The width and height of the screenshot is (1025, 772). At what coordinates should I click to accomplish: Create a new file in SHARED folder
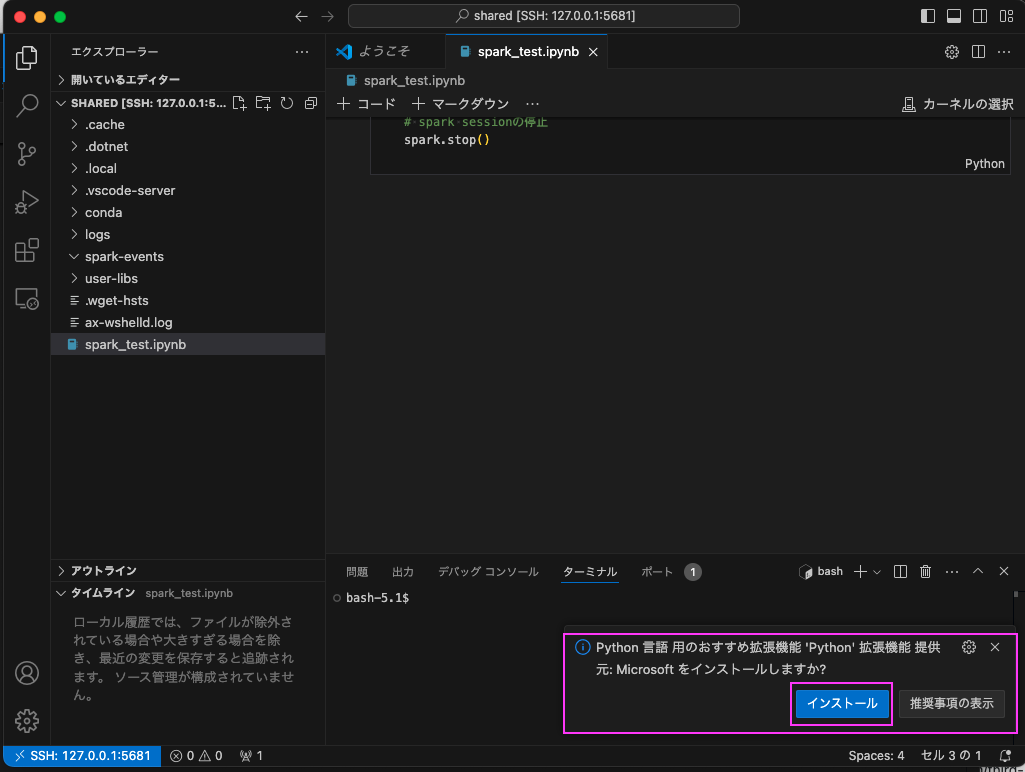click(239, 103)
